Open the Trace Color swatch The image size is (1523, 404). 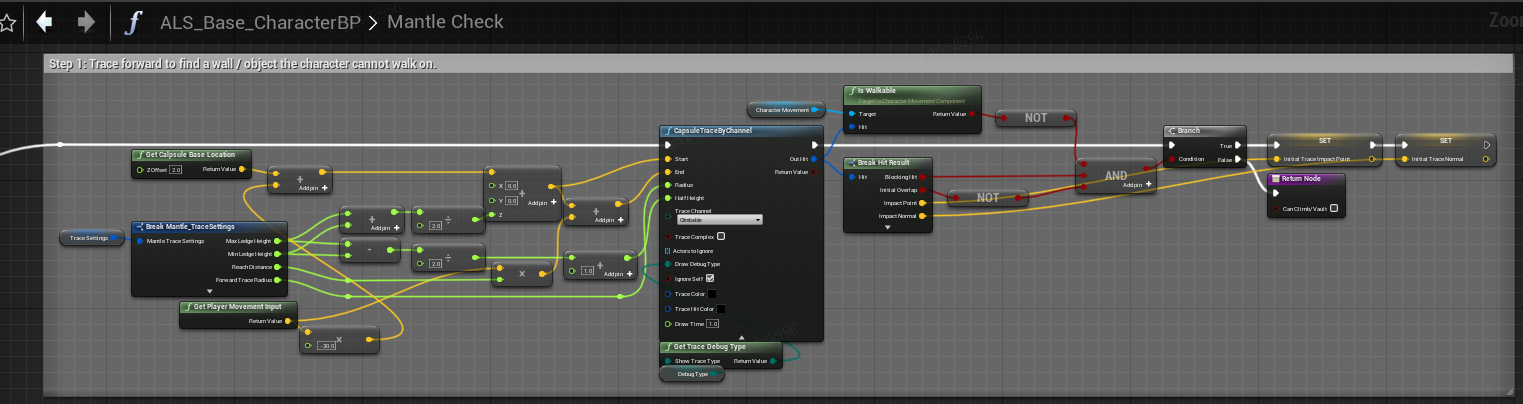point(712,294)
